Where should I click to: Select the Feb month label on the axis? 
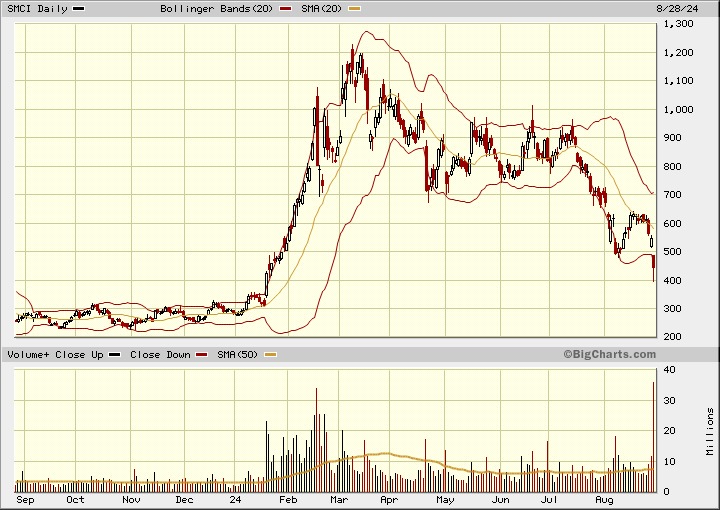coord(288,499)
